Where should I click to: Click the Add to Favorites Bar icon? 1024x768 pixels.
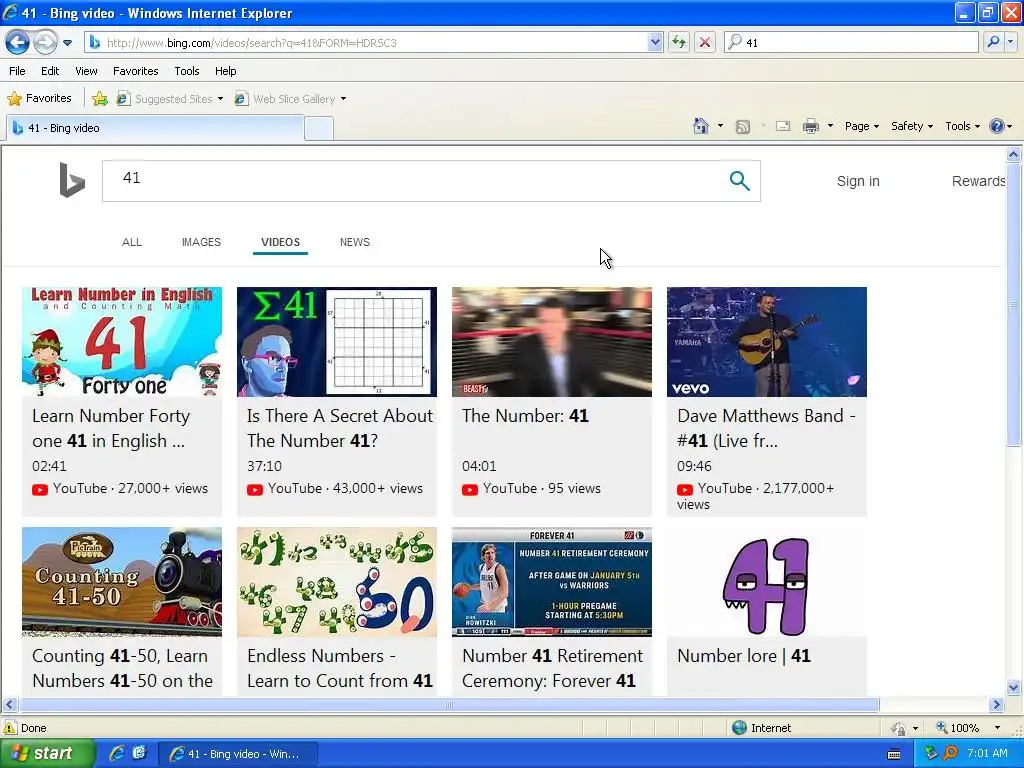pyautogui.click(x=100, y=99)
